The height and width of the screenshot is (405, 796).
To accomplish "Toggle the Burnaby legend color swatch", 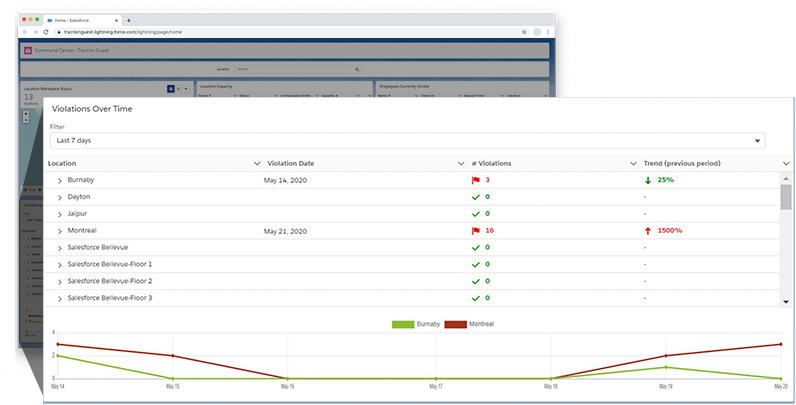I will tap(403, 324).
